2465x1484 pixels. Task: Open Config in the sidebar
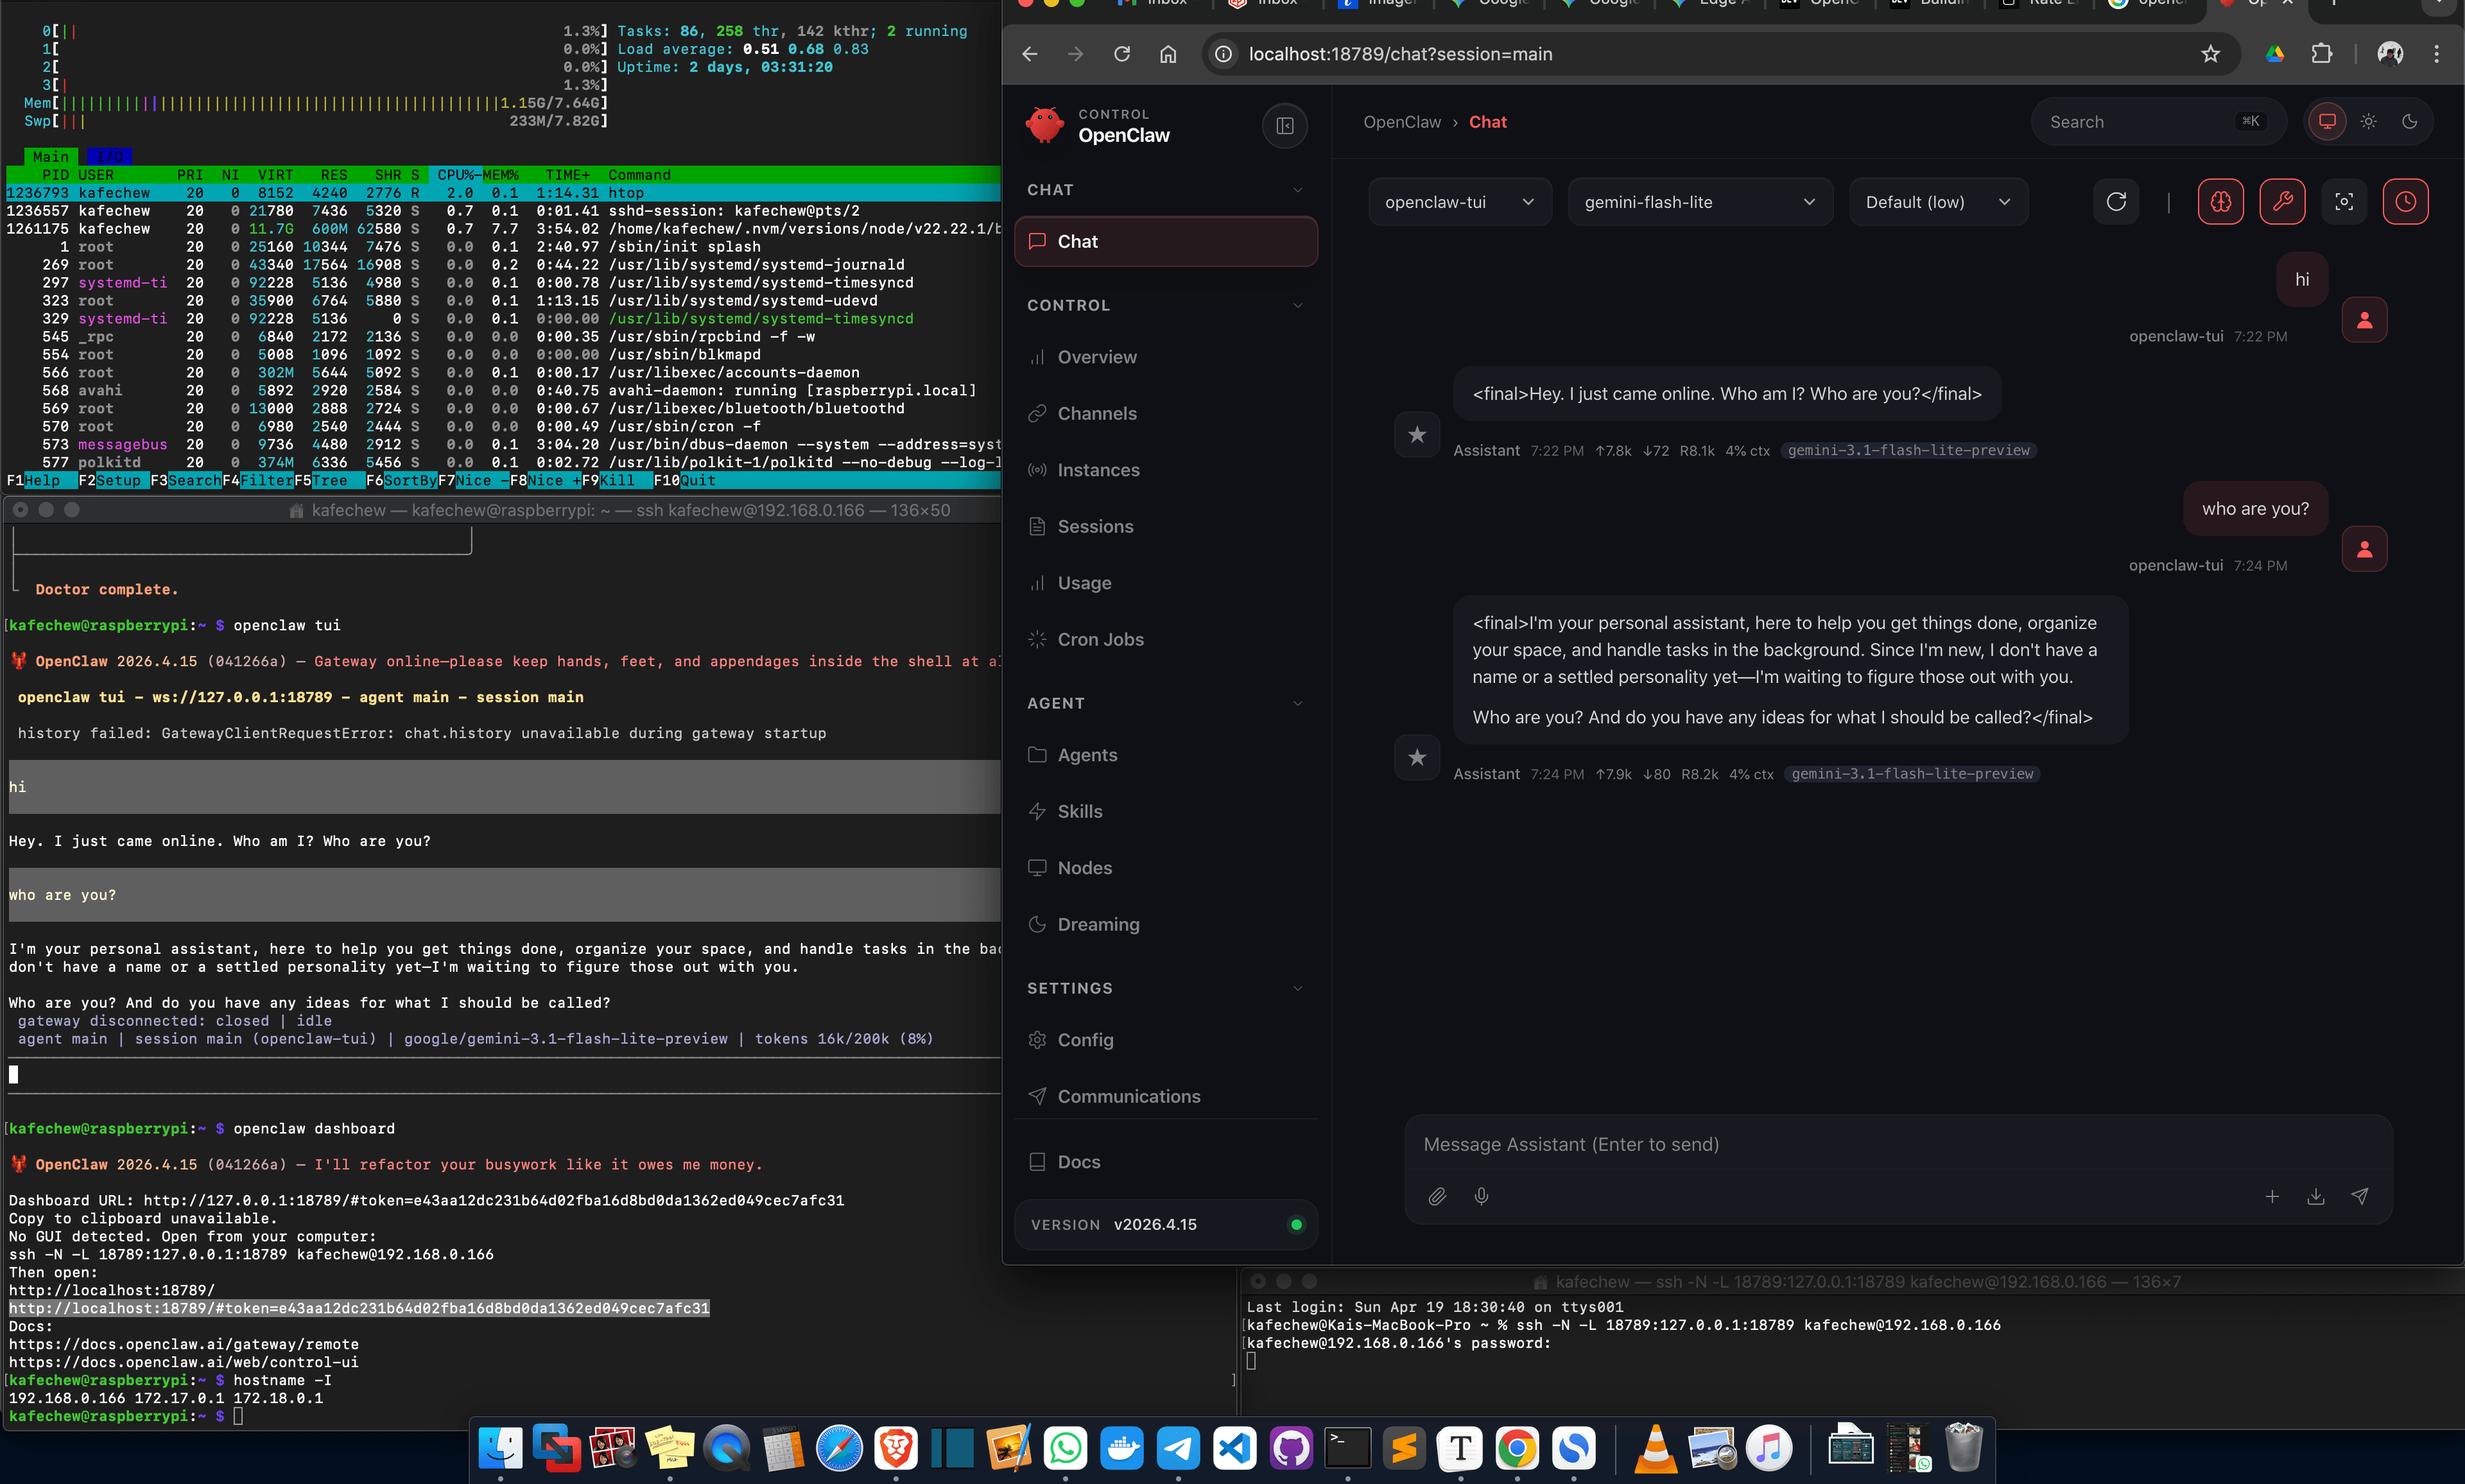[x=1166, y=1040]
